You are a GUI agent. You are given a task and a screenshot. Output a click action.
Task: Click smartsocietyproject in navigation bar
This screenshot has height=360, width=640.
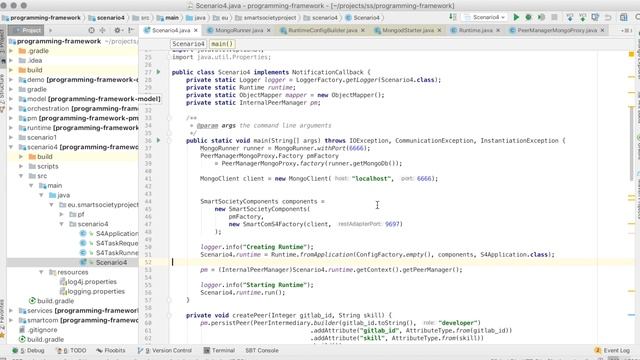[x=266, y=18]
